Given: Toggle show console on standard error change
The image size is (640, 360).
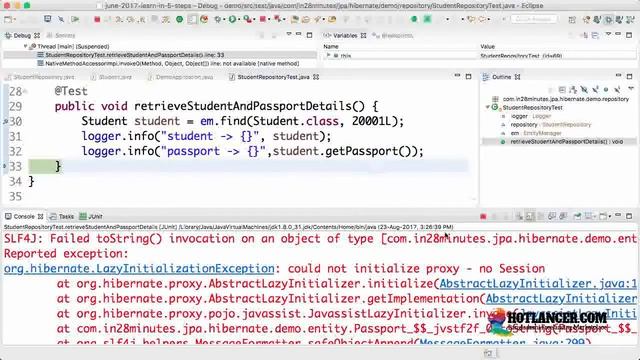Looking at the screenshot, I should click(x=563, y=216).
